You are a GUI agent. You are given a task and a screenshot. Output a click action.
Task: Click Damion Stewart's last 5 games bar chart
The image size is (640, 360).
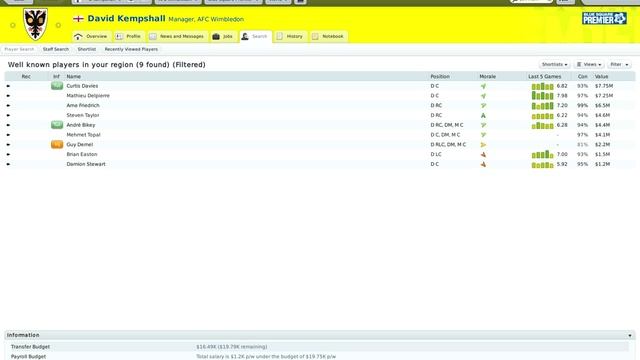tap(542, 165)
